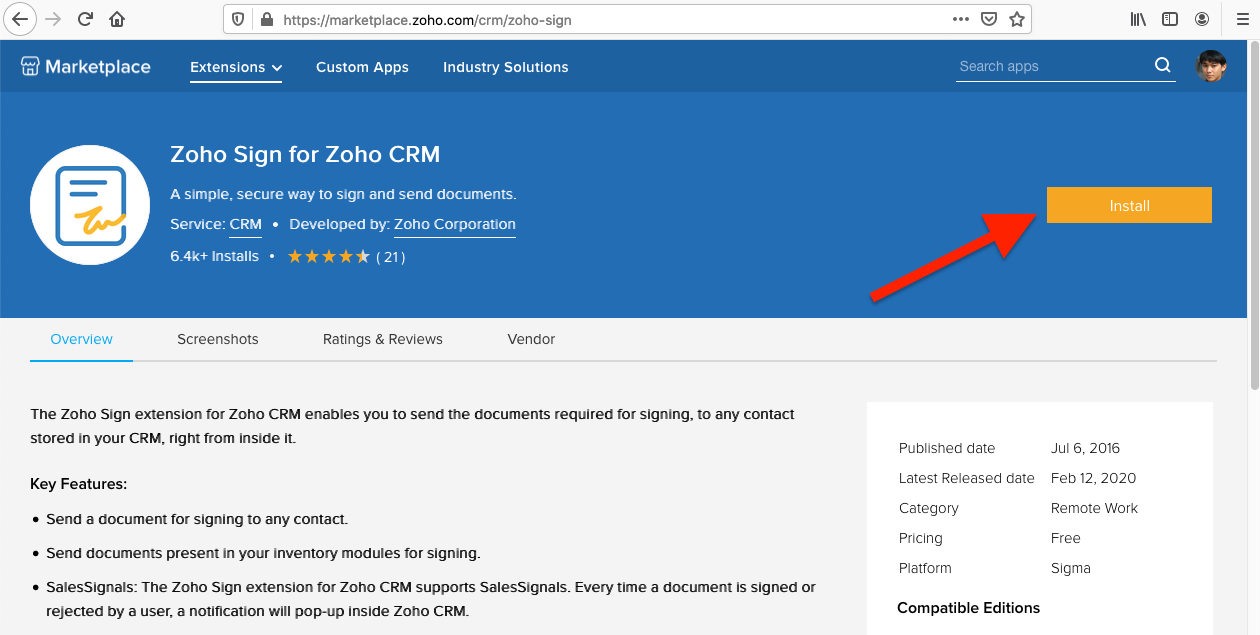Image resolution: width=1260 pixels, height=635 pixels.
Task: Expand the Extensions dropdown menu
Action: coord(236,67)
